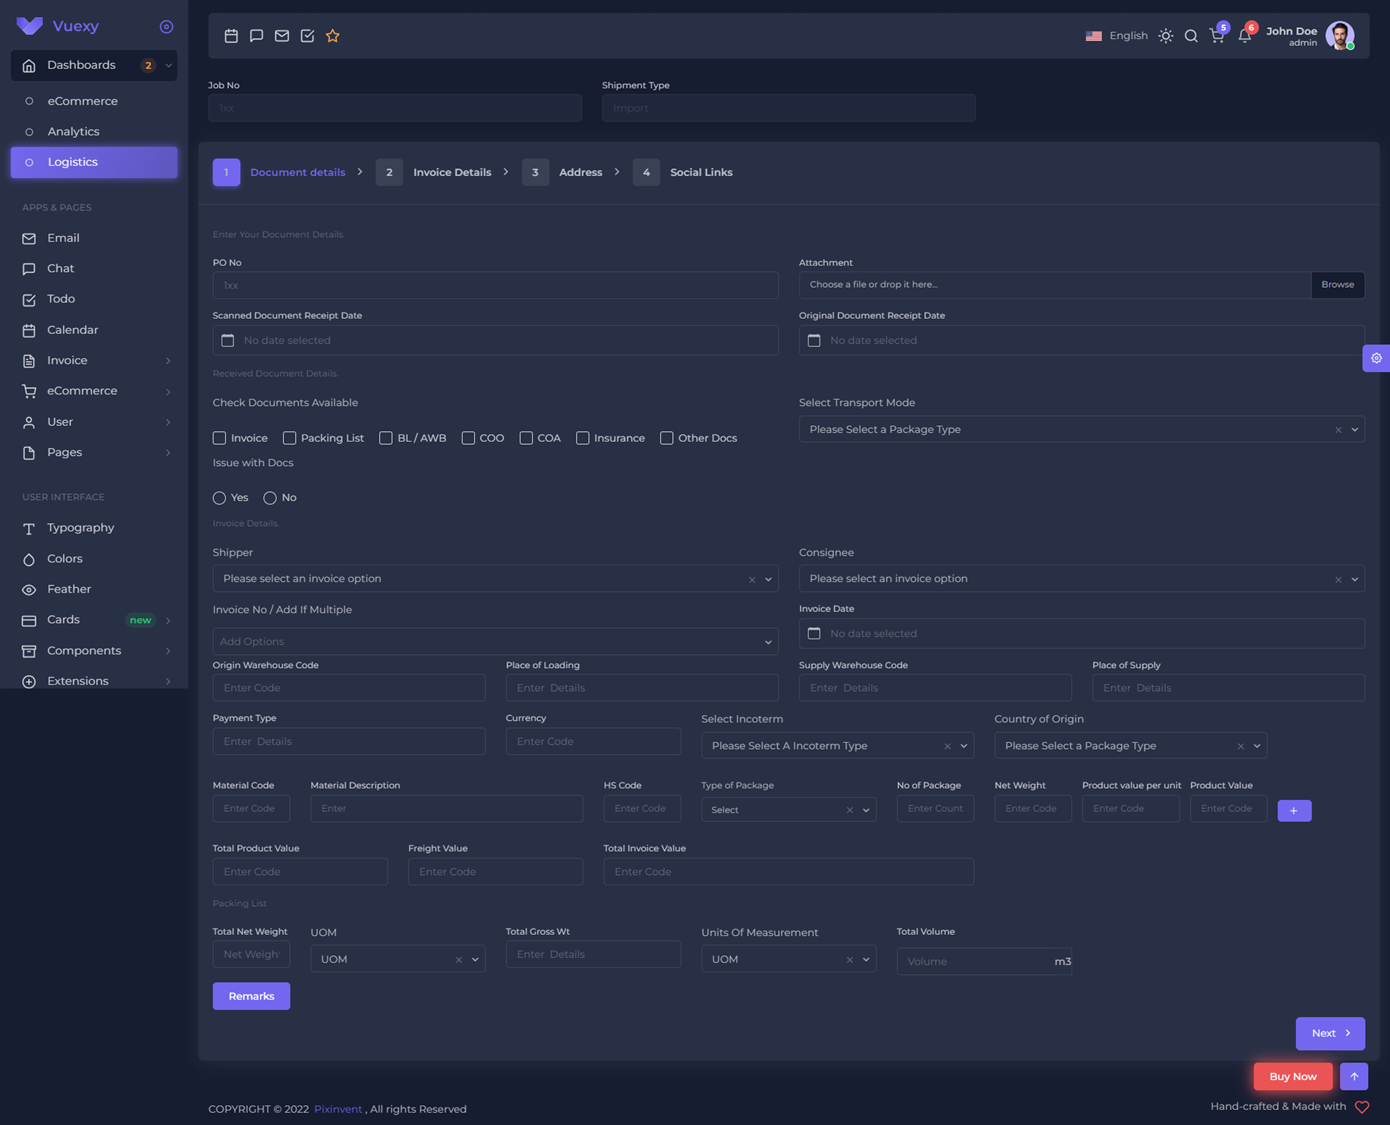The height and width of the screenshot is (1125, 1390).
Task: Click the star bookmark icon
Action: coord(333,36)
